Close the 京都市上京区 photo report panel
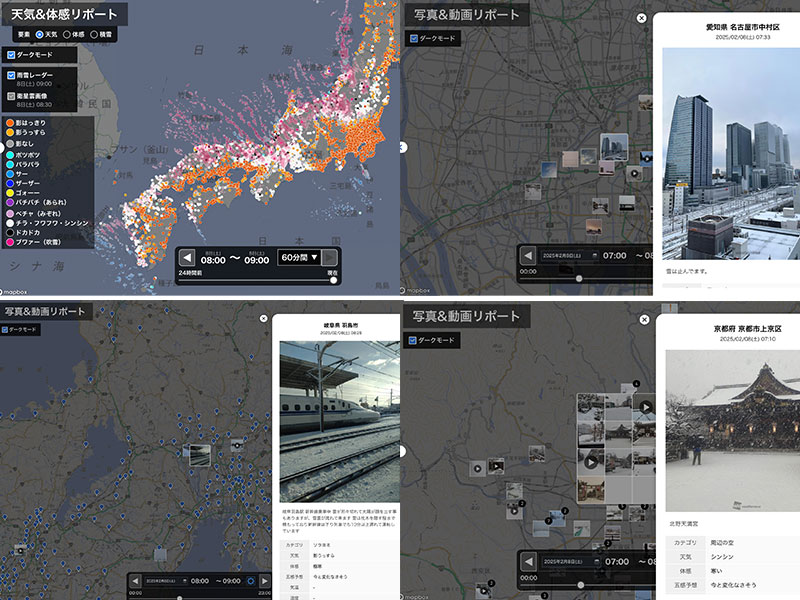The width and height of the screenshot is (800, 600). tap(642, 319)
